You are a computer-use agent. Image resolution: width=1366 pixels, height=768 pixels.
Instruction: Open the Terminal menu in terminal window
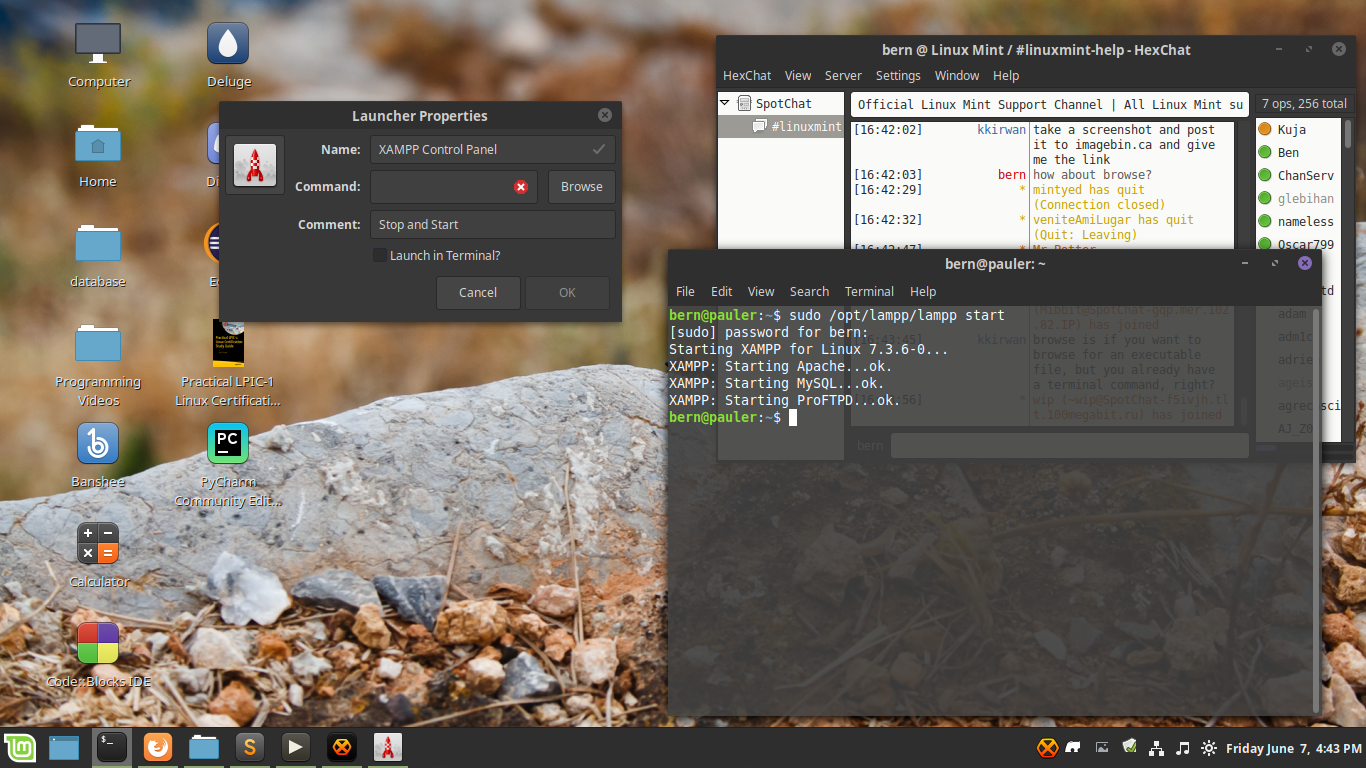[869, 291]
